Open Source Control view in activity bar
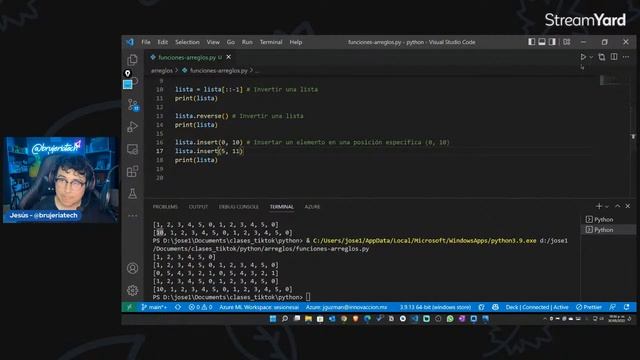640x360 pixels. pos(133,105)
